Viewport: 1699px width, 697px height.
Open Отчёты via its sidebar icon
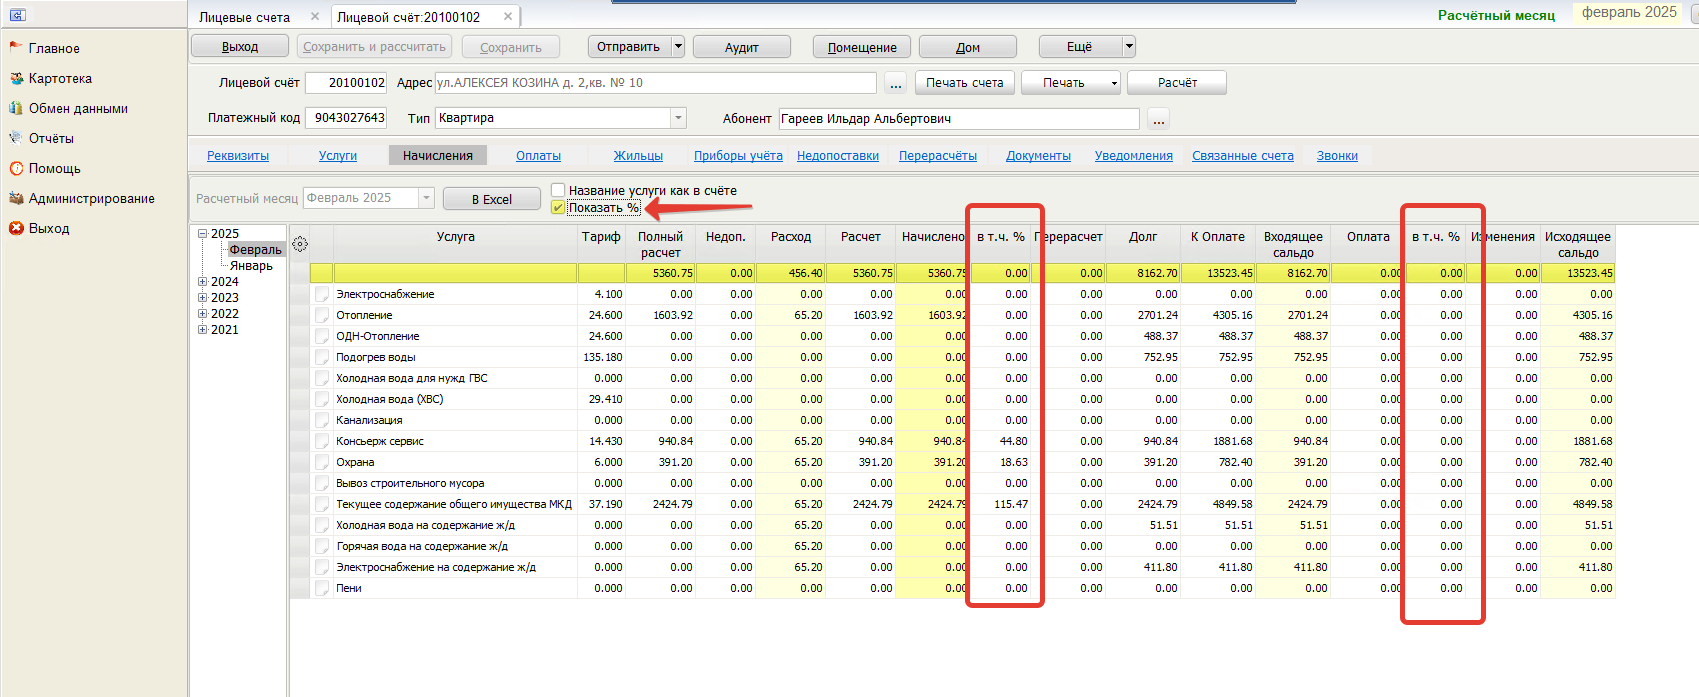16,138
